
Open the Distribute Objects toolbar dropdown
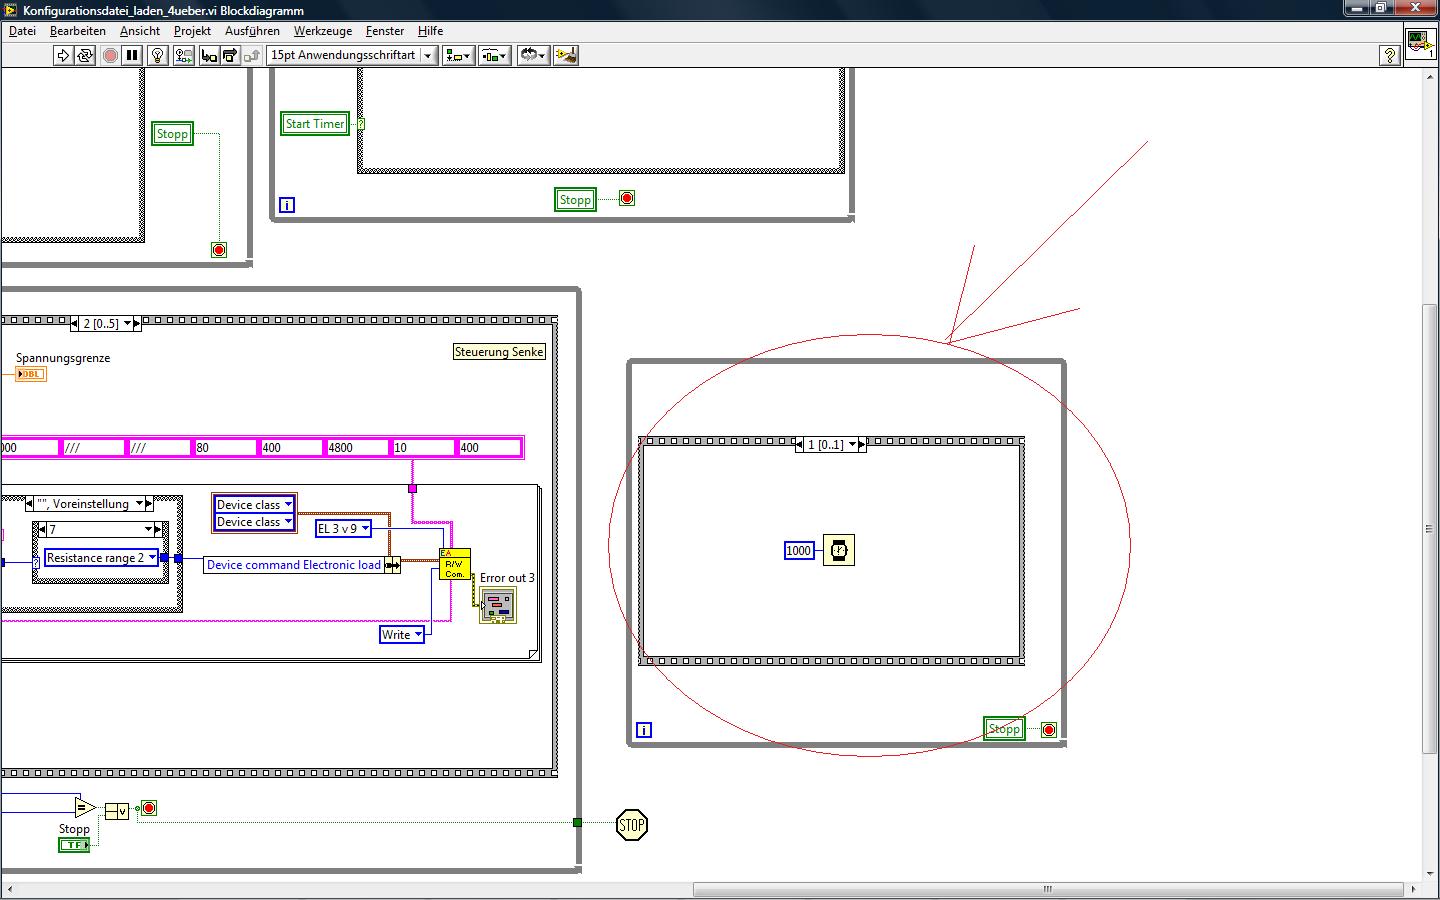[x=494, y=55]
